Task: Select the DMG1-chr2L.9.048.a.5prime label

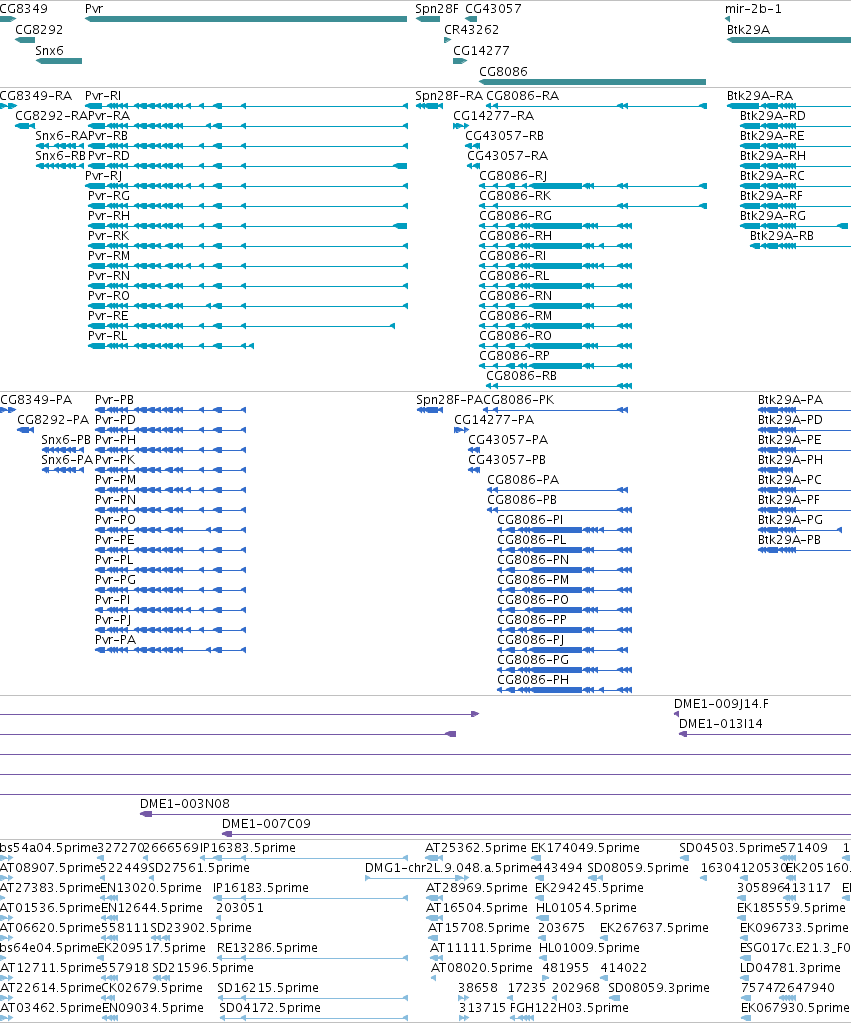Action: tap(450, 868)
